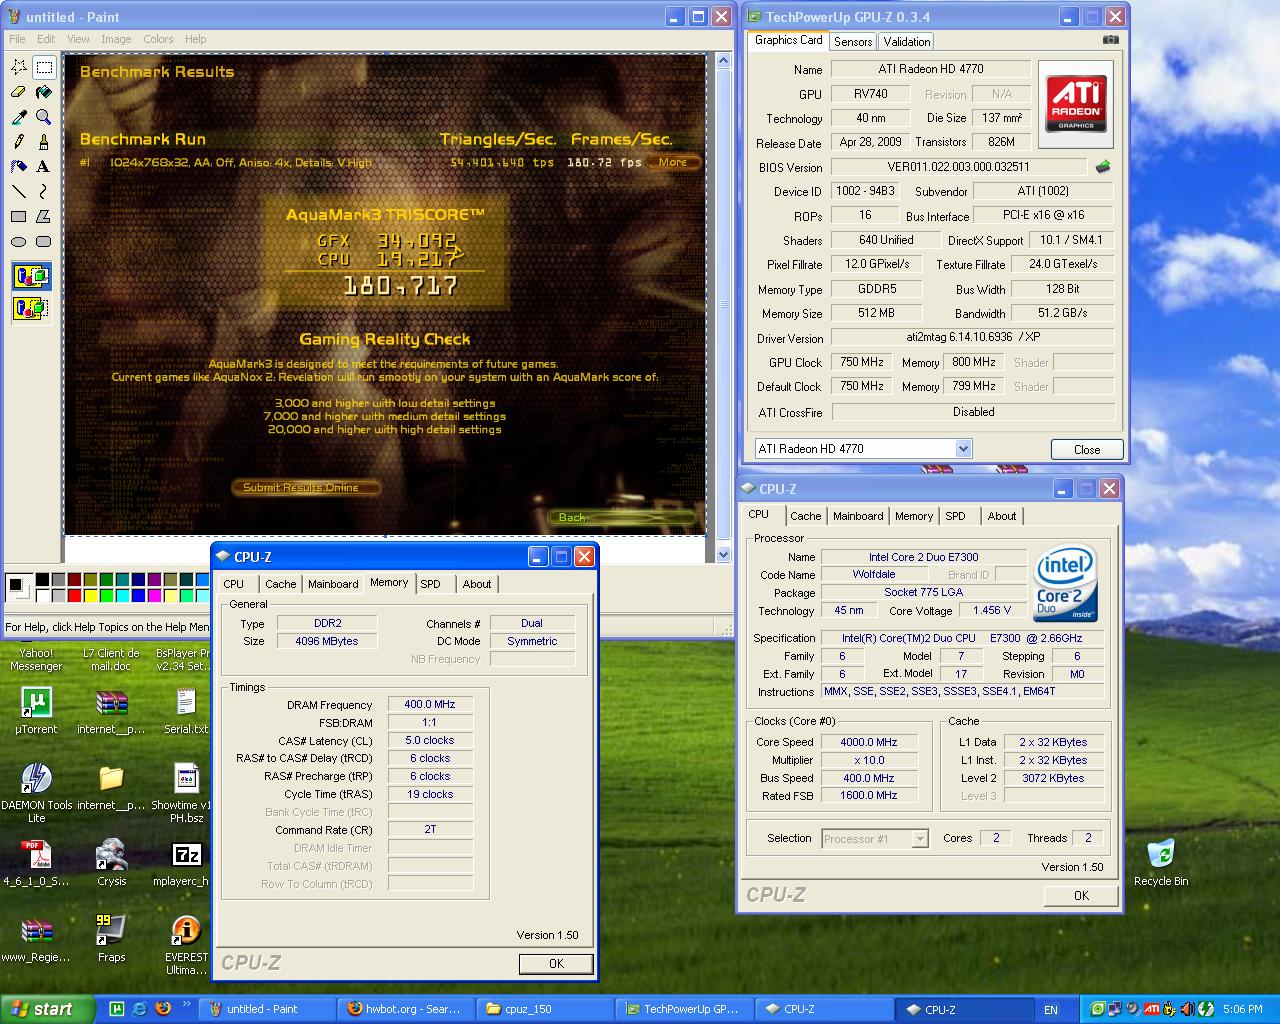Viewport: 1280px width, 1024px height.
Task: Select the Crysis desktop shortcut
Action: [111, 863]
